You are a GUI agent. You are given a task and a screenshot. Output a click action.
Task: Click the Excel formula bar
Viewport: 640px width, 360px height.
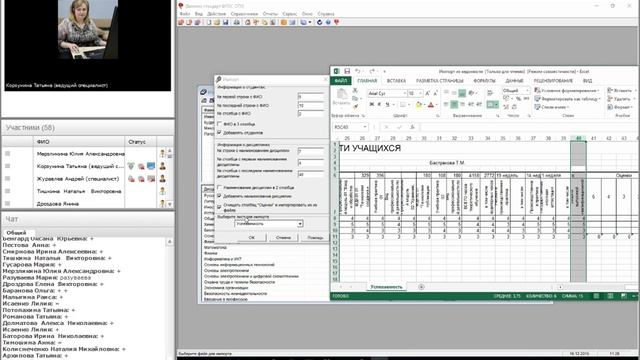(x=529, y=127)
